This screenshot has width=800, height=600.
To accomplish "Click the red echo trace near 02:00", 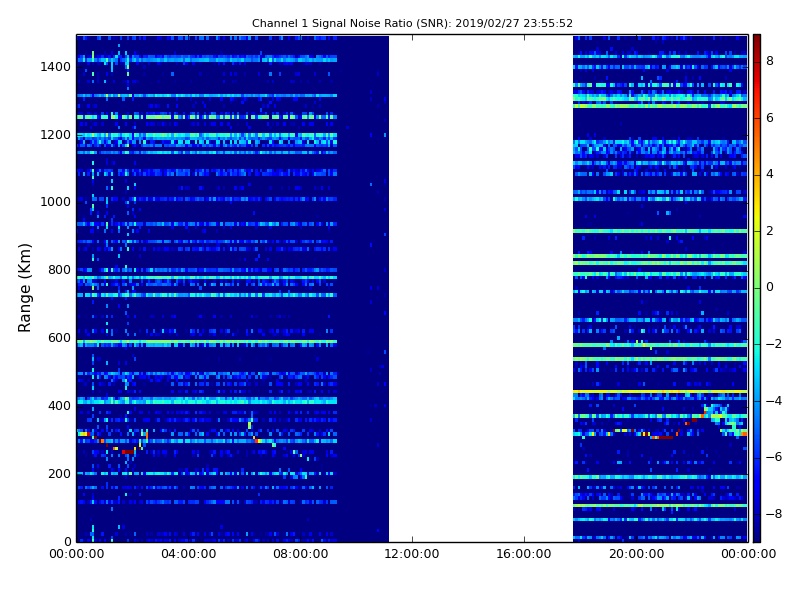I will pyautogui.click(x=128, y=452).
